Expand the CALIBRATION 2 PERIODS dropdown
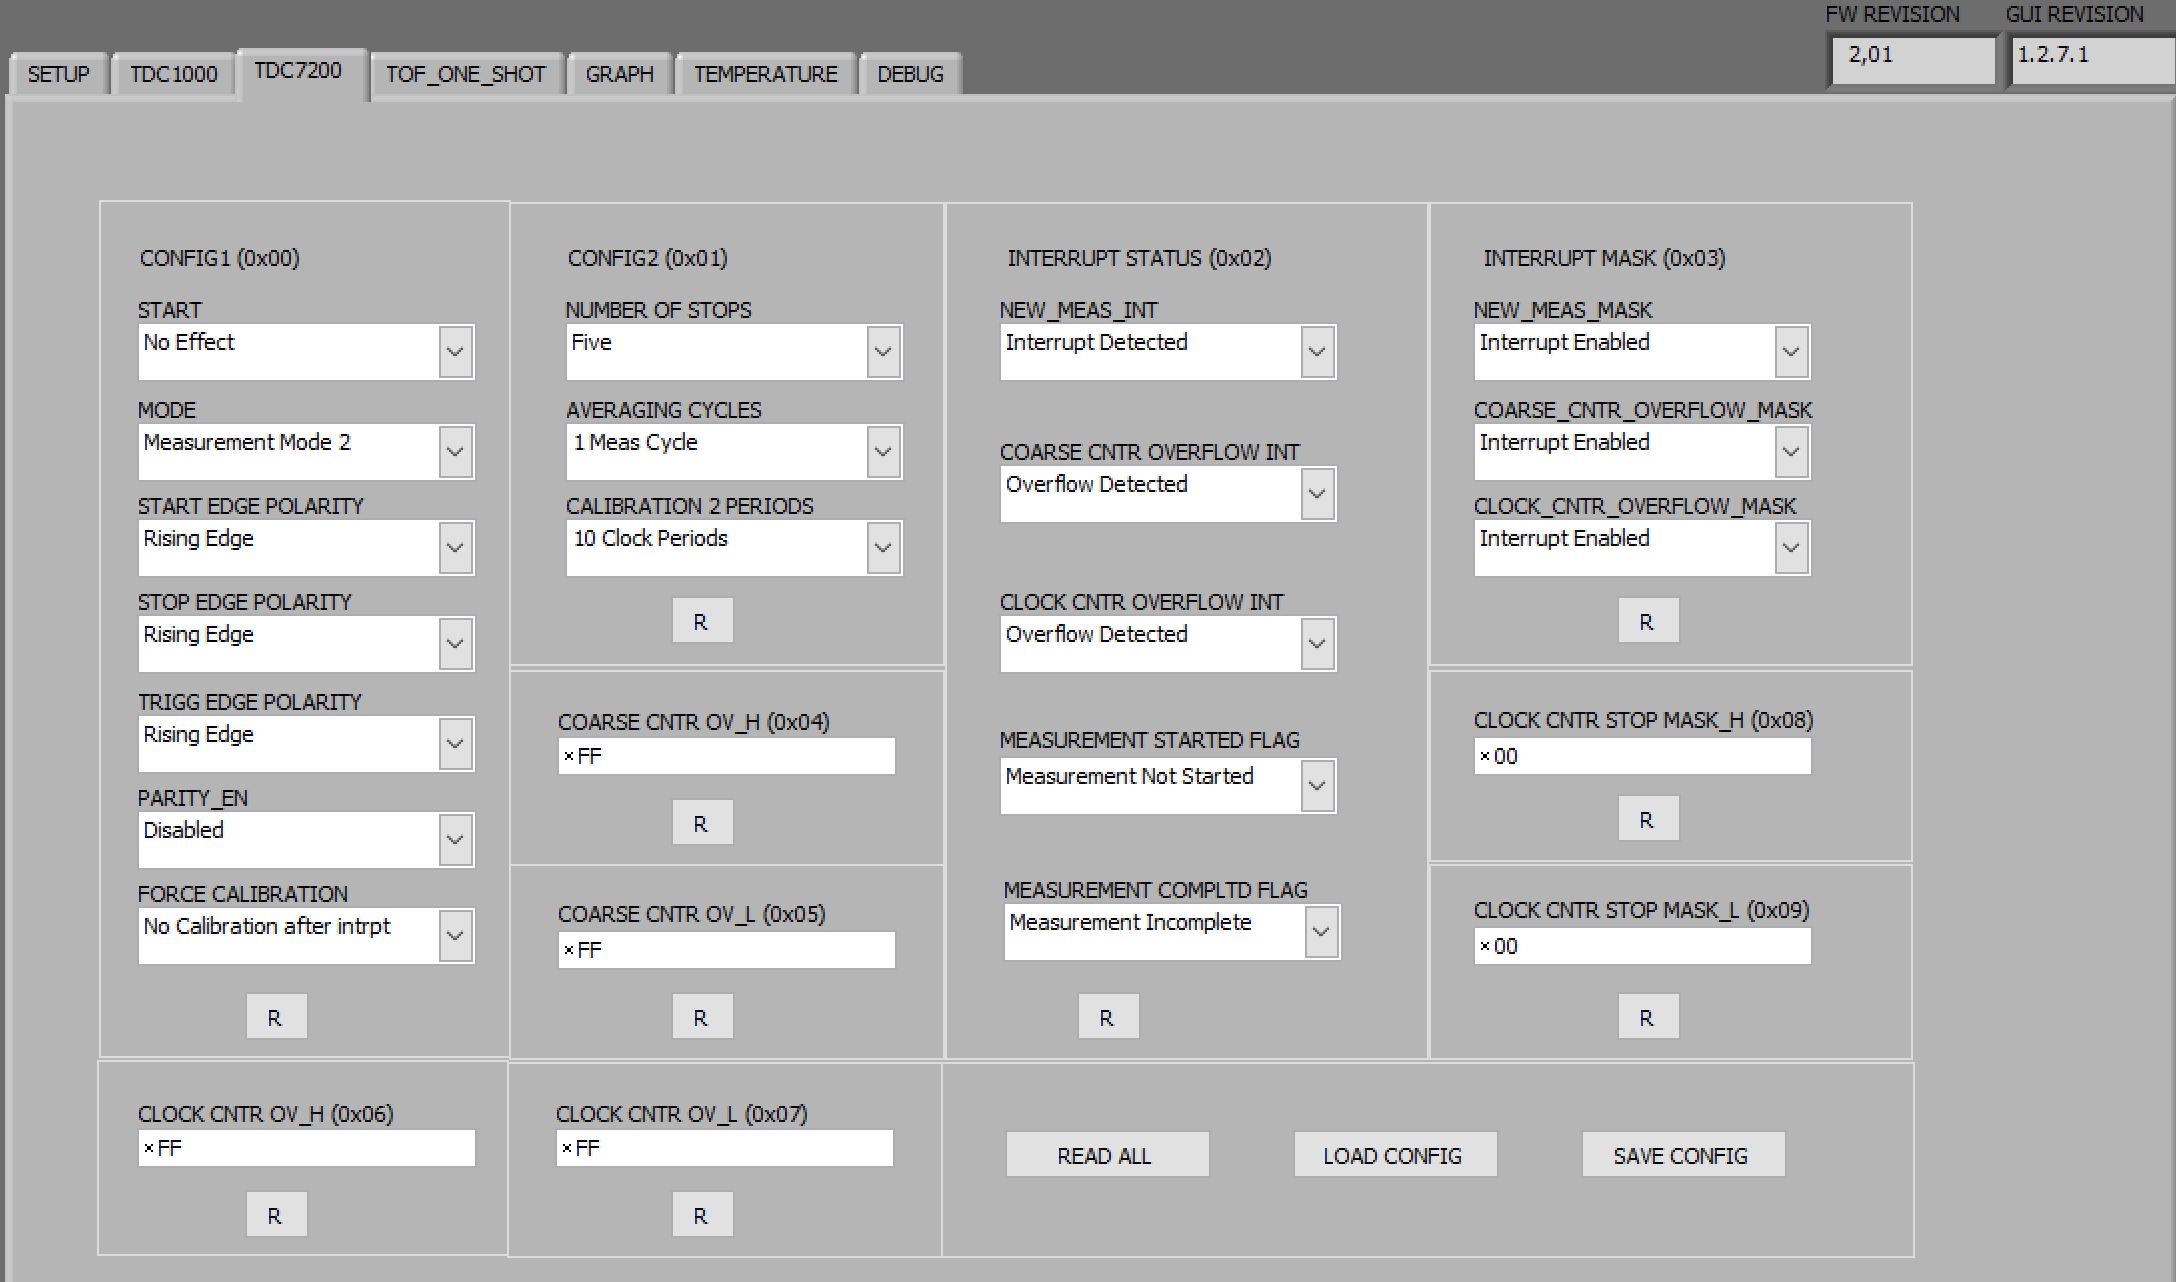 coord(881,547)
